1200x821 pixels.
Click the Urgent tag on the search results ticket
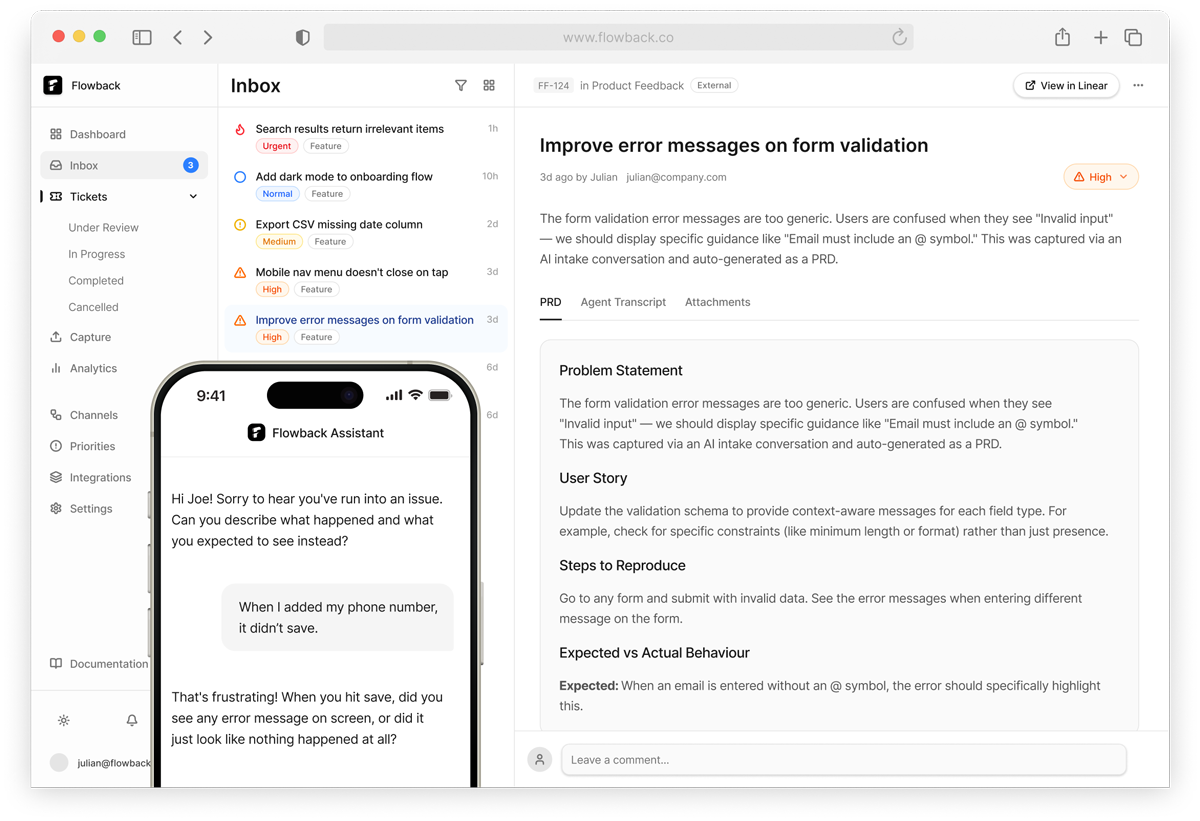coord(277,146)
